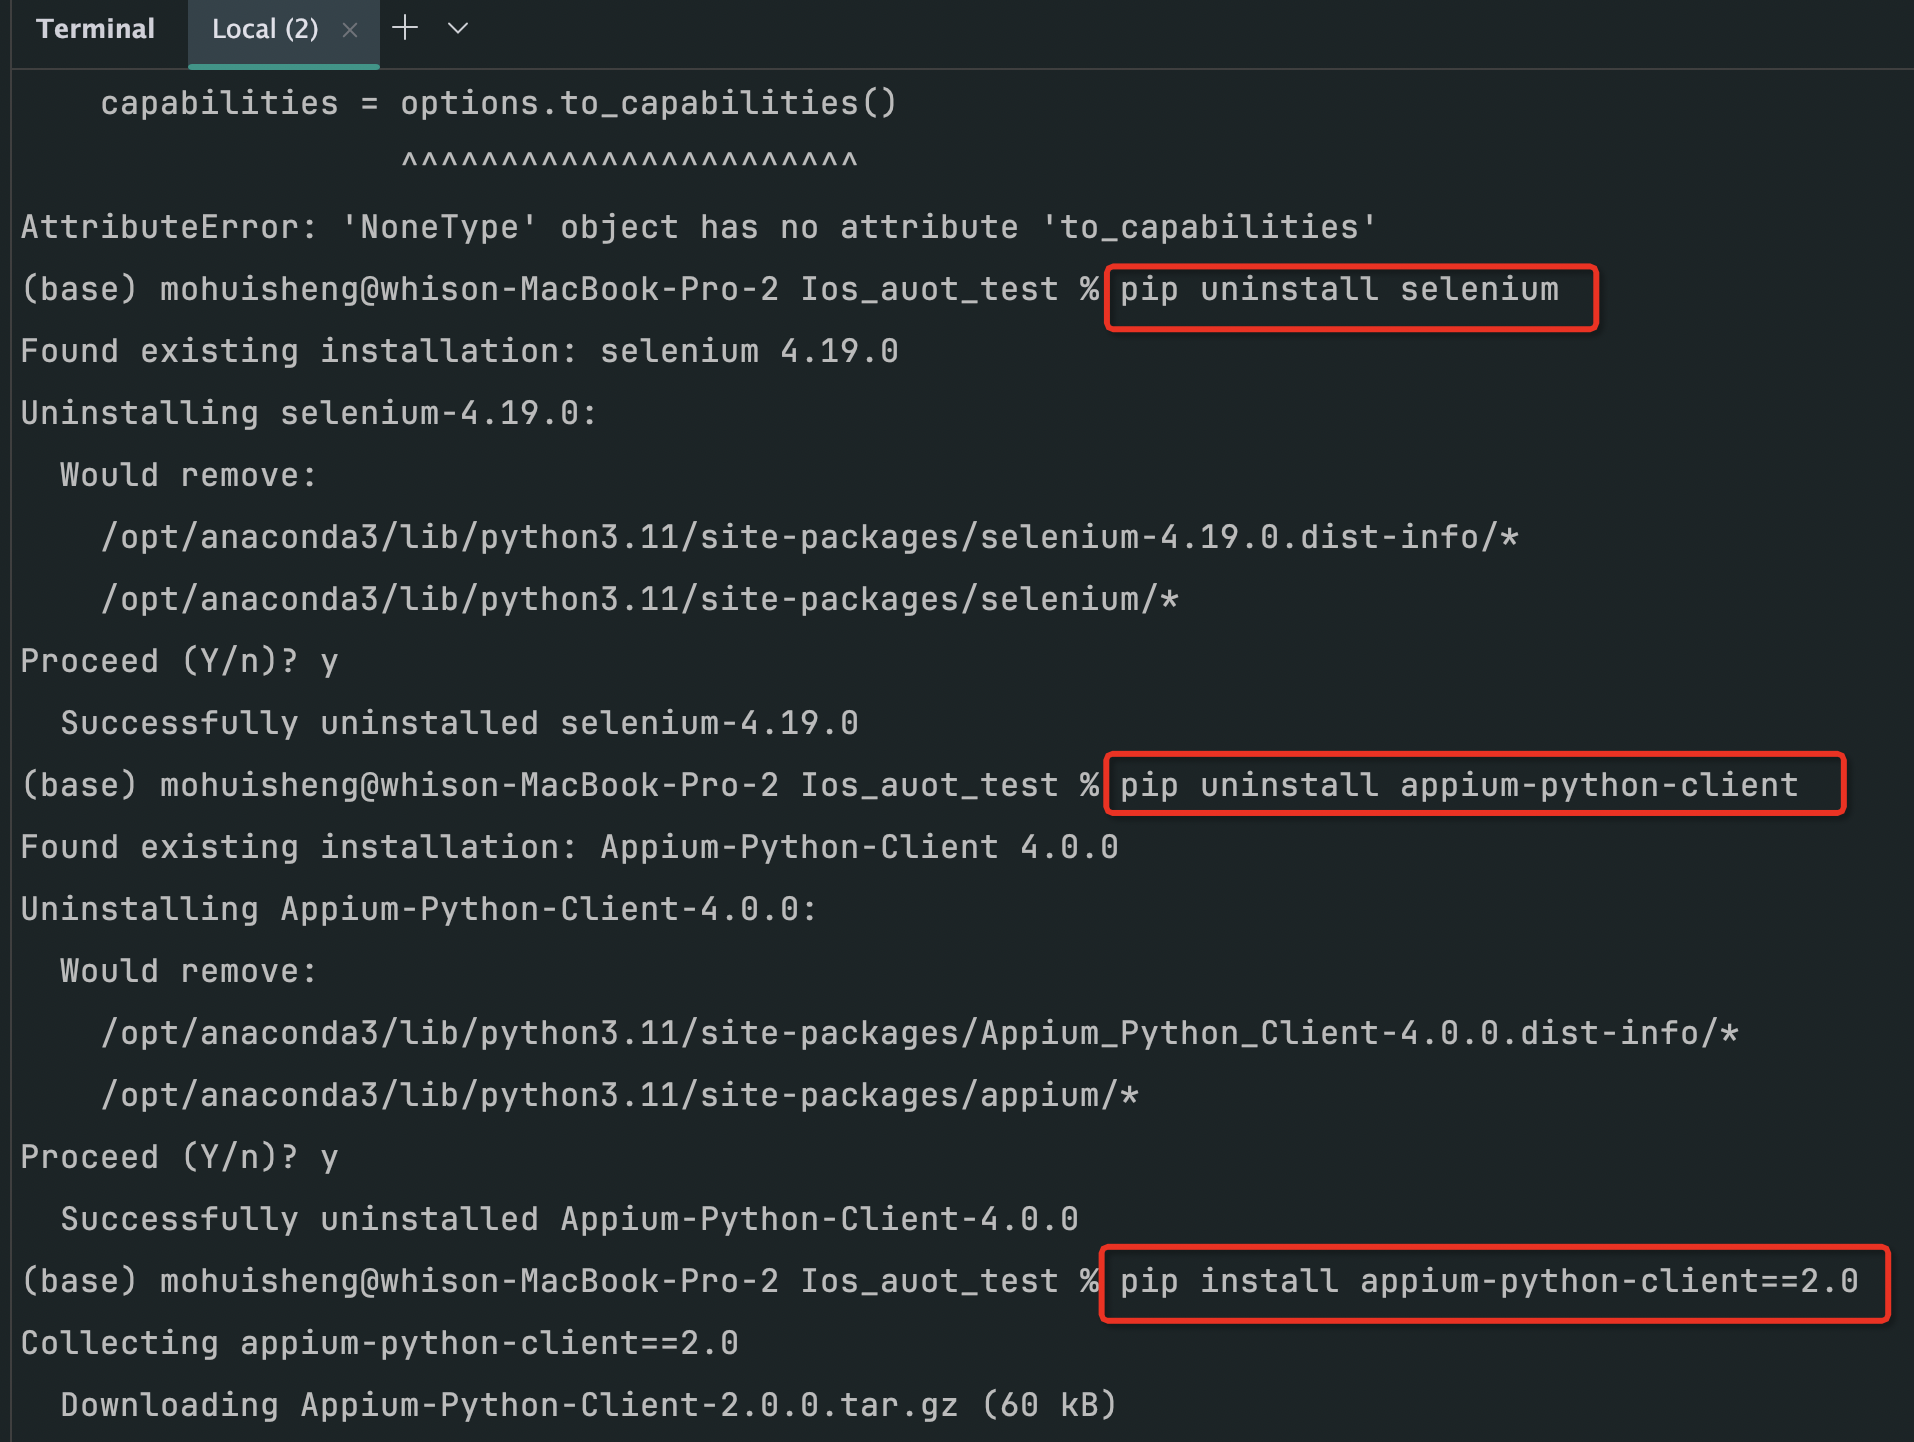Click the Collecting appium-python-client==2.0 line
The image size is (1914, 1442).
pyautogui.click(x=378, y=1342)
